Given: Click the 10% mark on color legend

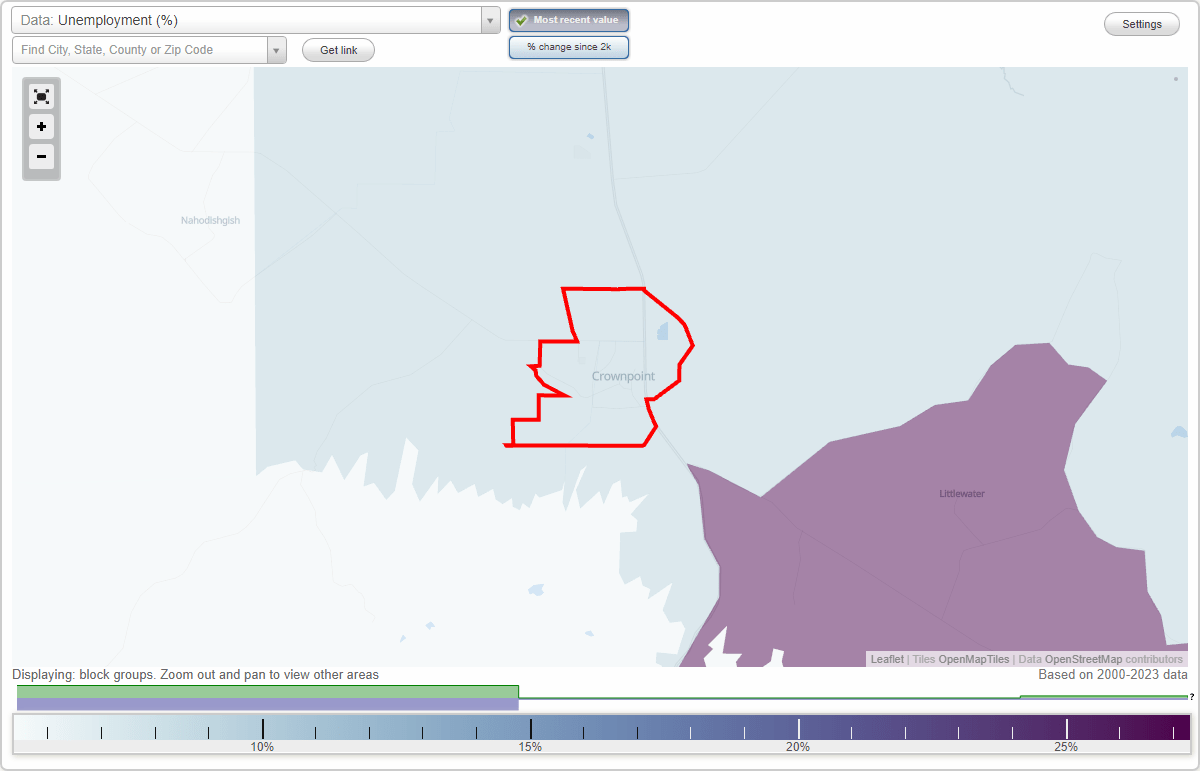Looking at the screenshot, I should click(x=262, y=747).
